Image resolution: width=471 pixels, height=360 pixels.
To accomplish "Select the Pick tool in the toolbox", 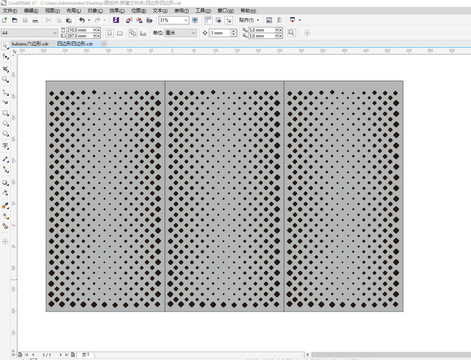I will click(x=5, y=46).
